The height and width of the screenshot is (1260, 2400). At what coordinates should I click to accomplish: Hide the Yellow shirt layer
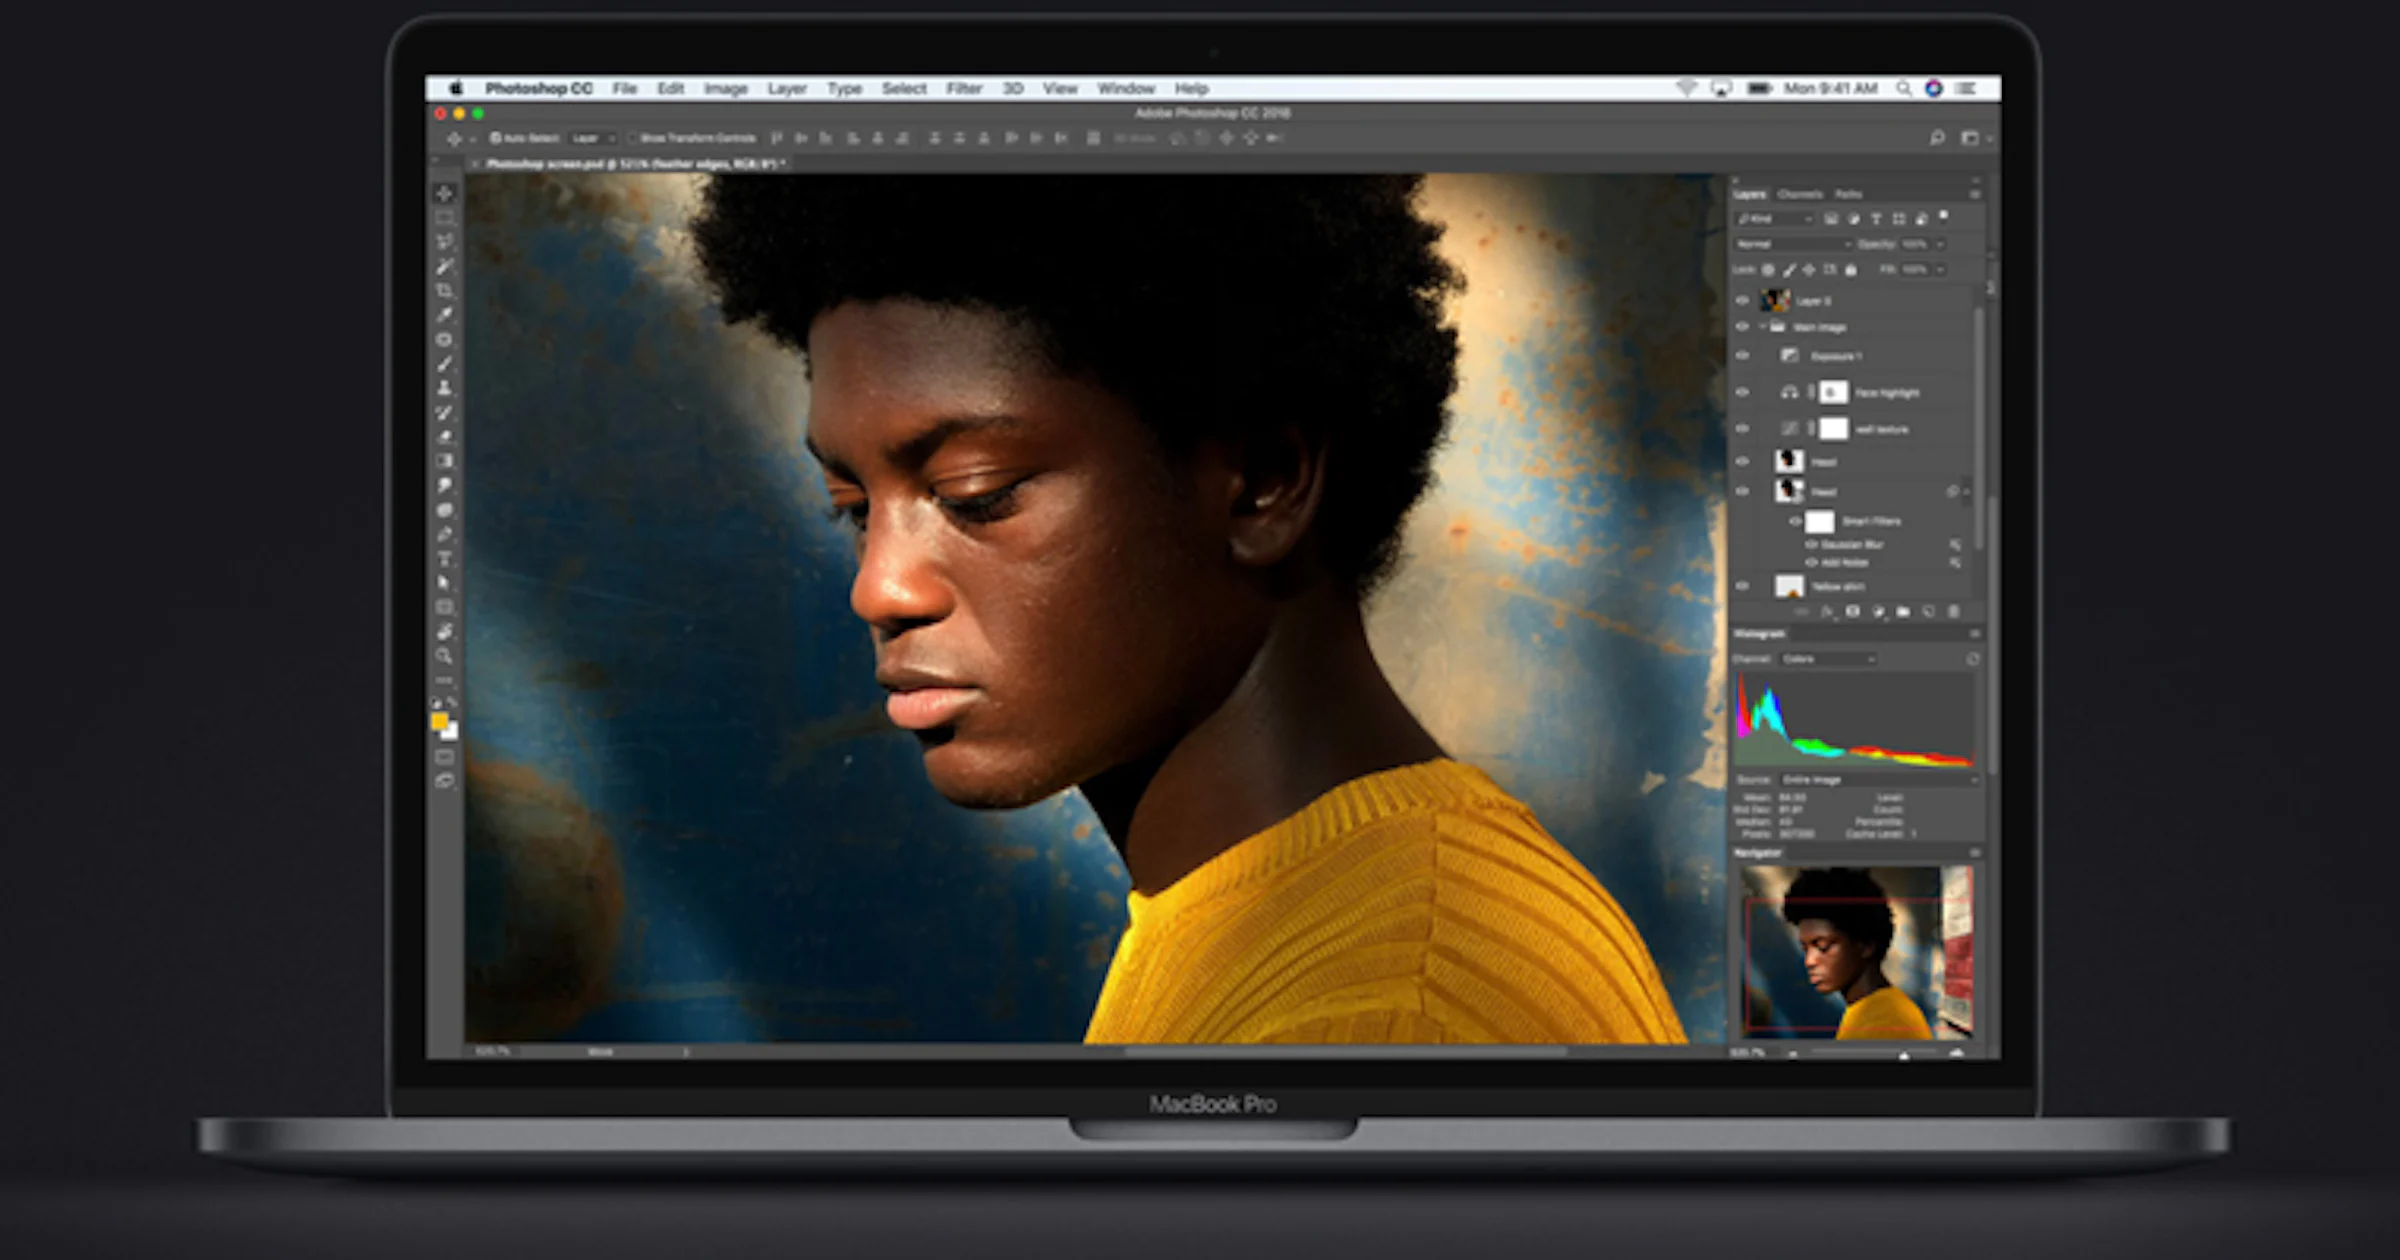coord(1743,586)
